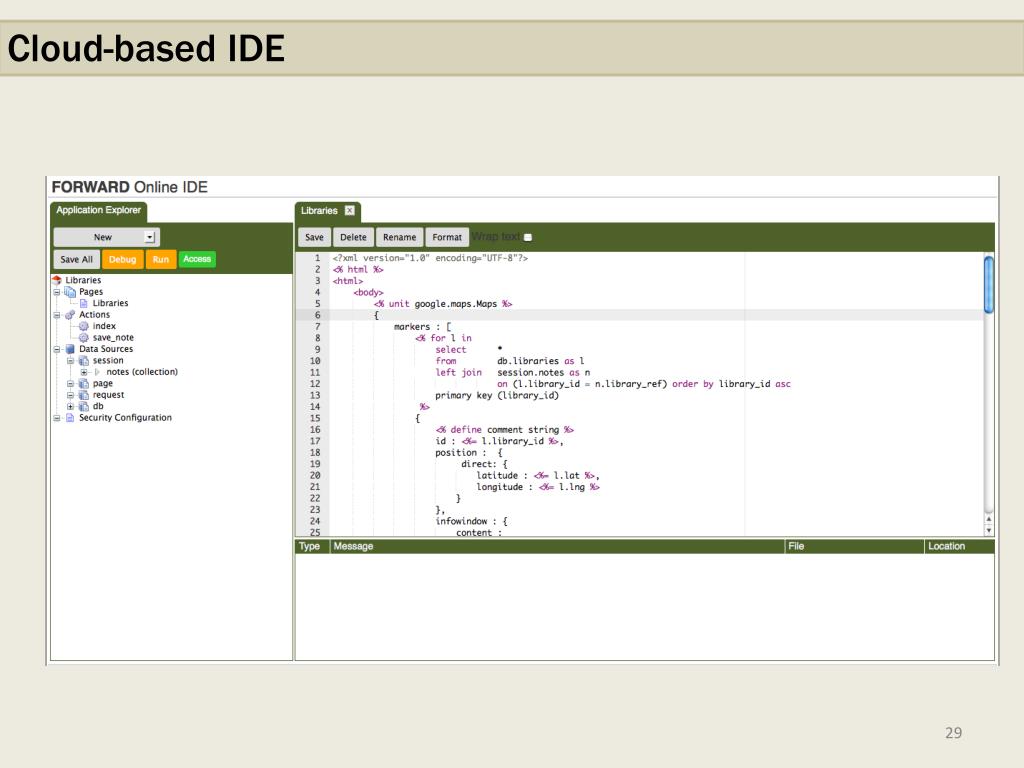Select the Libraries editor tab
Image resolution: width=1024 pixels, height=768 pixels.
pyautogui.click(x=327, y=211)
